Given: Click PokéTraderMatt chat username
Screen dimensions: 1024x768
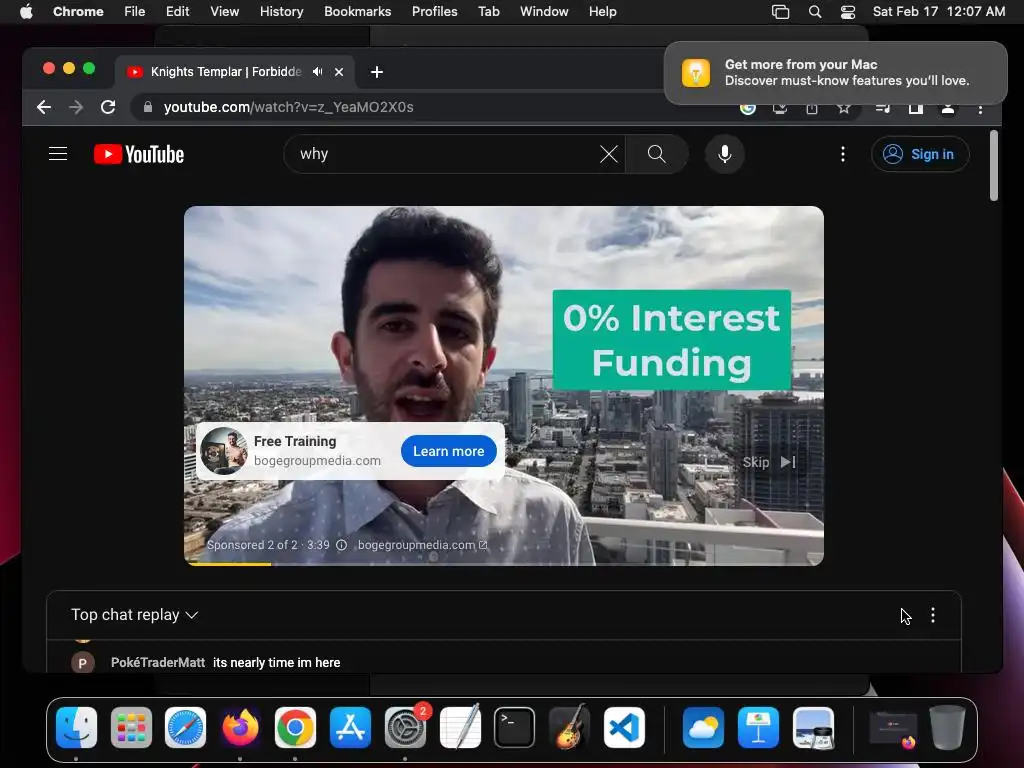Looking at the screenshot, I should (157, 662).
